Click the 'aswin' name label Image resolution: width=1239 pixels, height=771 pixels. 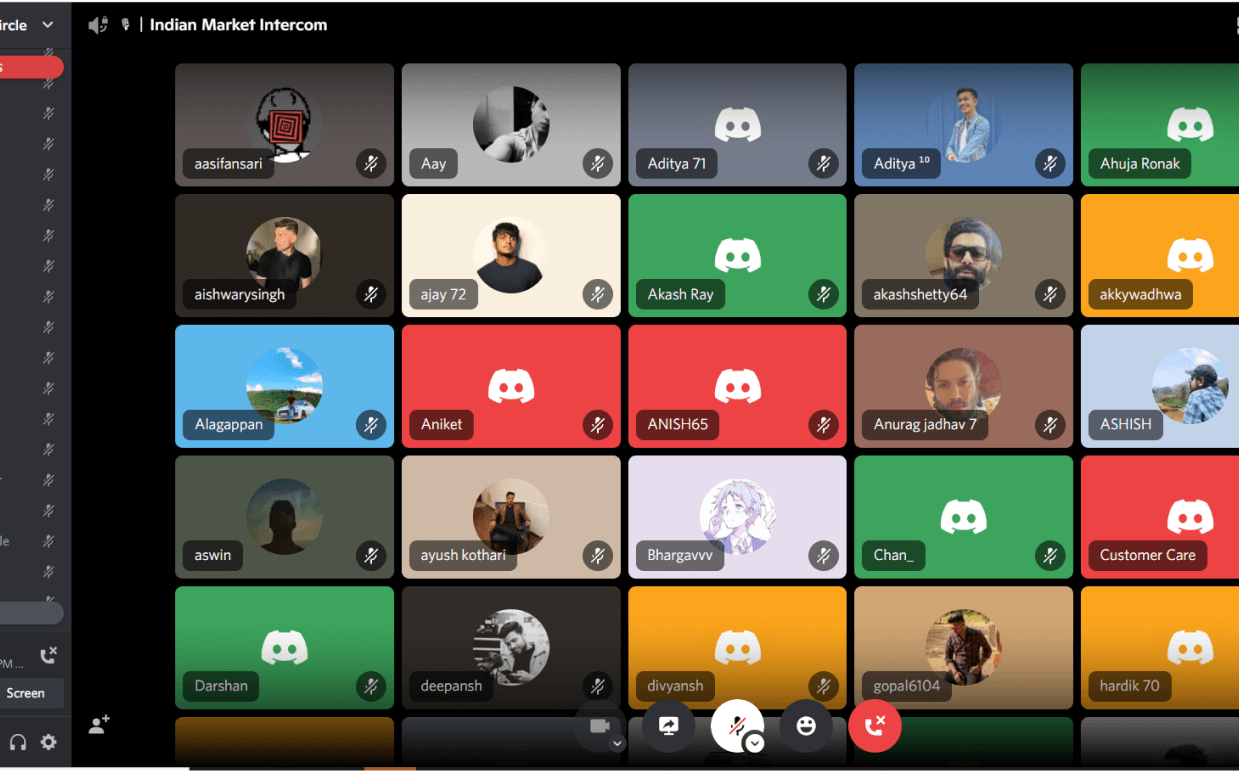(x=212, y=555)
